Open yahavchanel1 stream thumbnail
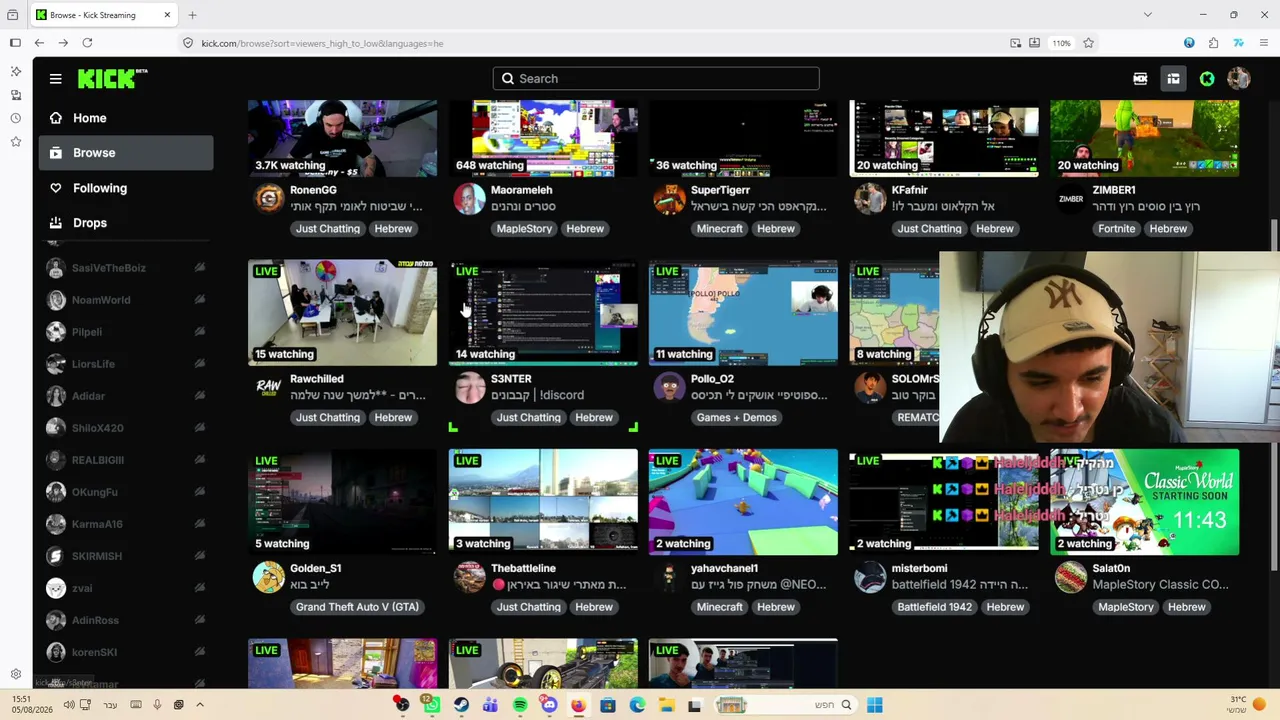 743,502
